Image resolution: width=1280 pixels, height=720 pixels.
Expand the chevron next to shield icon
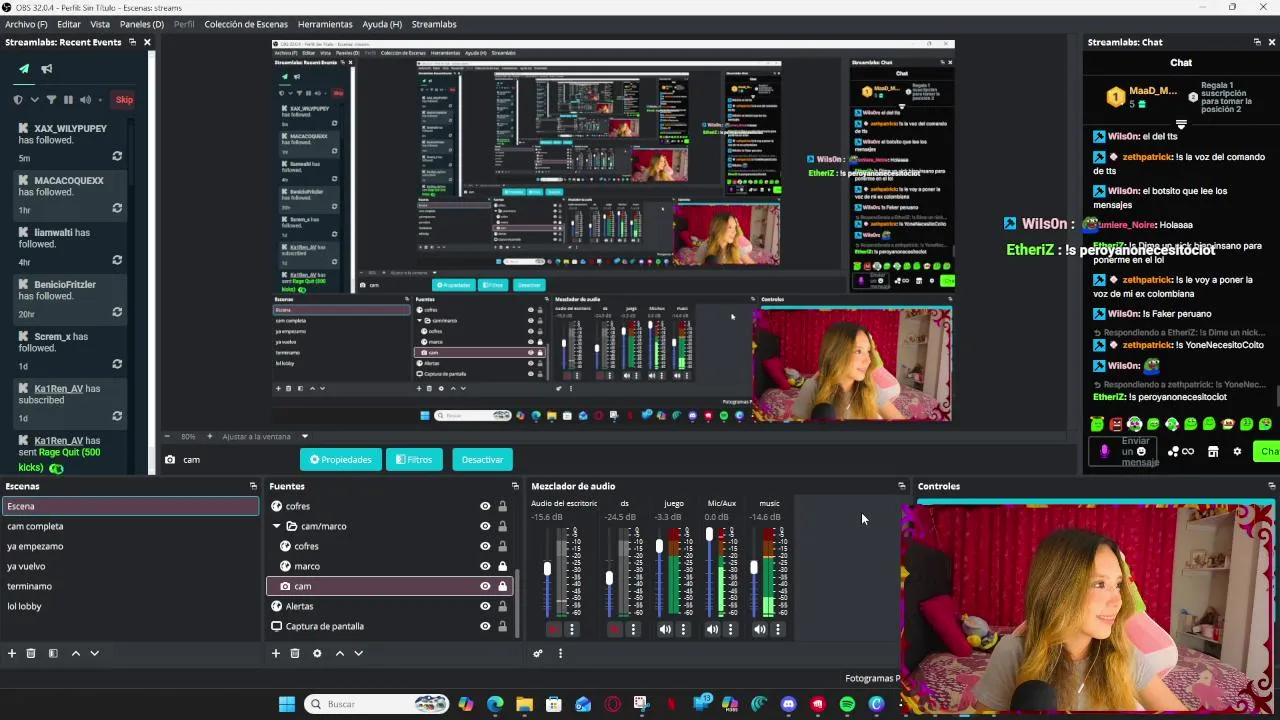pyautogui.click(x=34, y=100)
